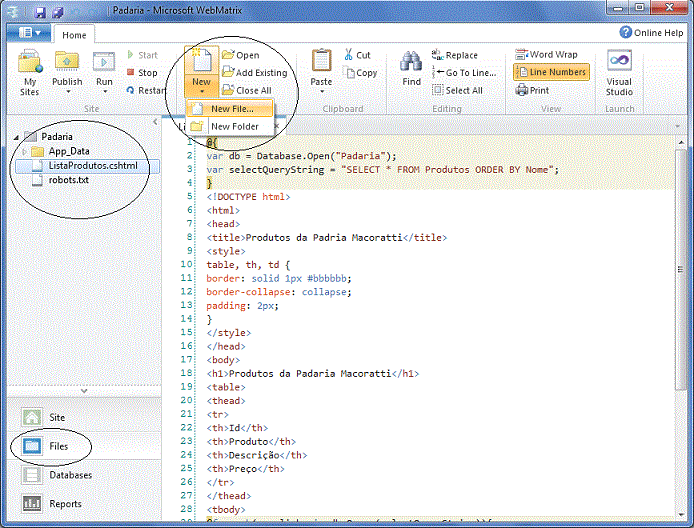Click the Run icon

click(x=104, y=62)
